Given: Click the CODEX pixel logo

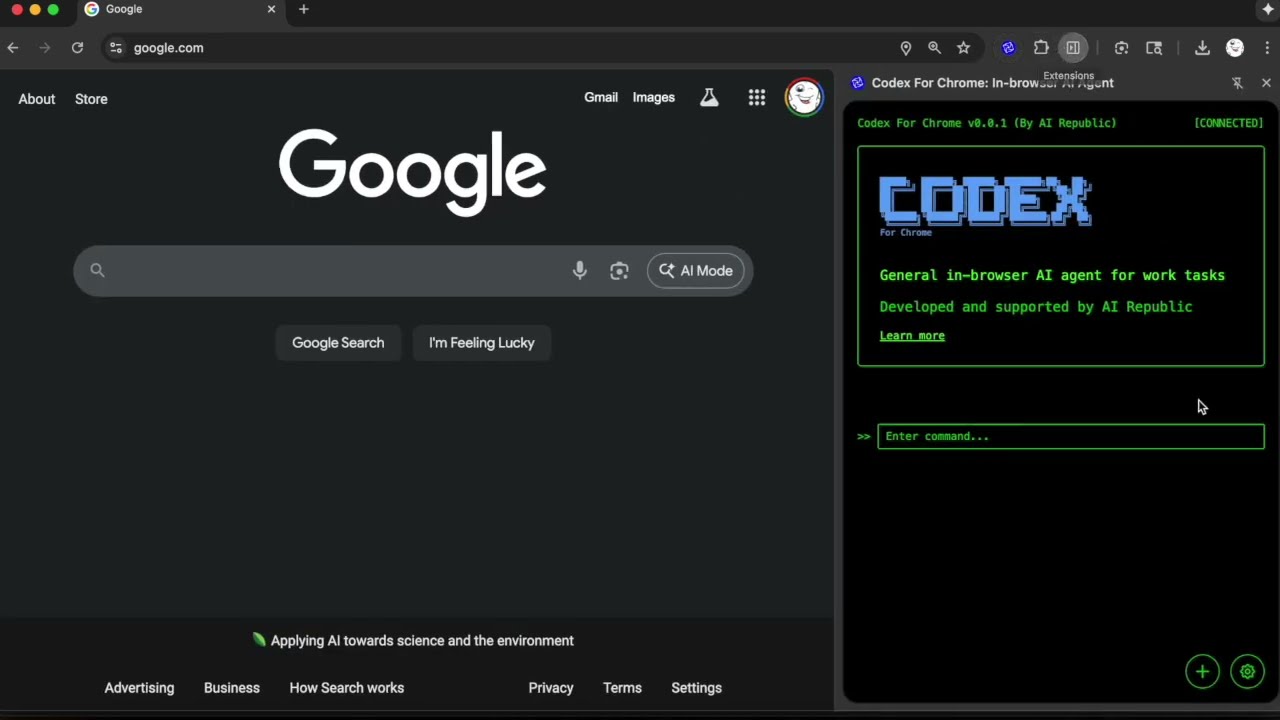Looking at the screenshot, I should (985, 202).
